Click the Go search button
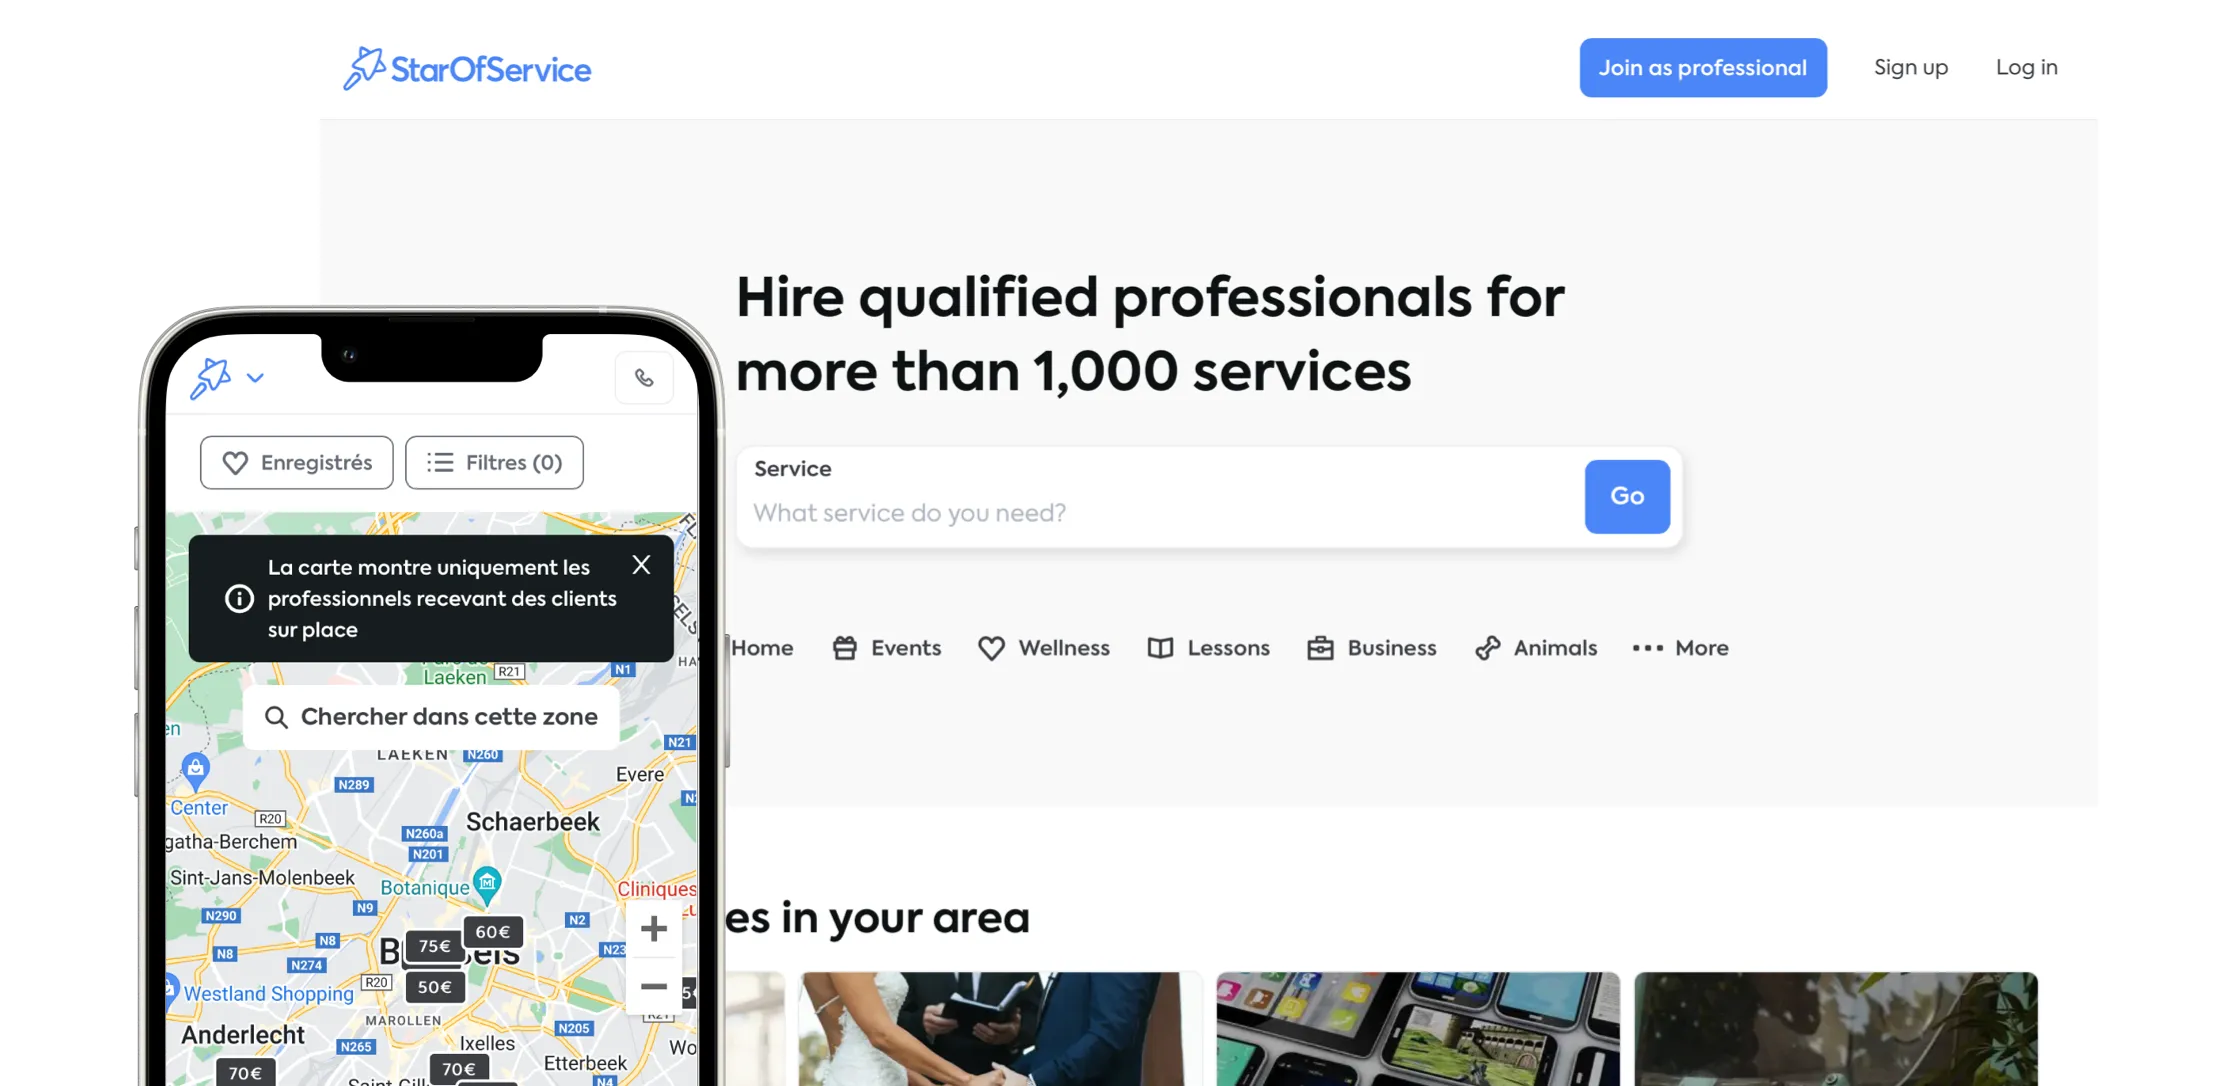2240x1086 pixels. [1627, 496]
